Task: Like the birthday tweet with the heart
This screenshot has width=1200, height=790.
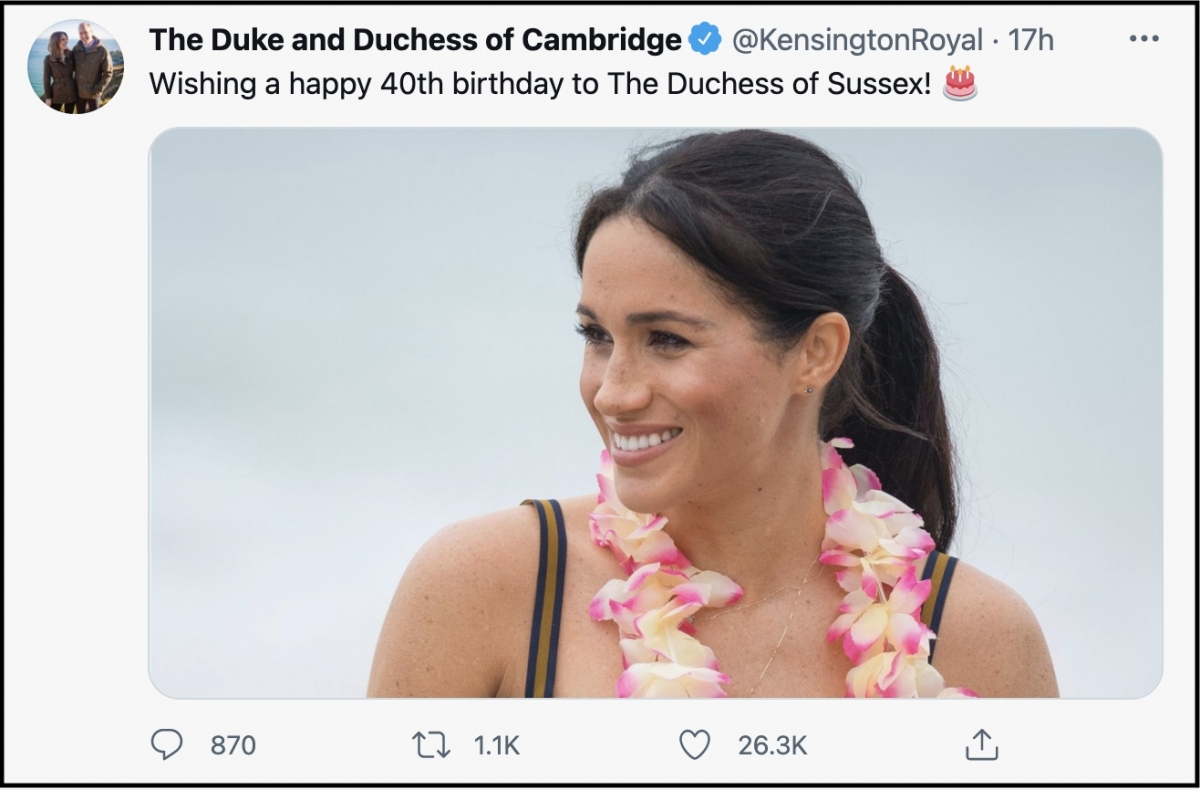Action: pyautogui.click(x=694, y=744)
